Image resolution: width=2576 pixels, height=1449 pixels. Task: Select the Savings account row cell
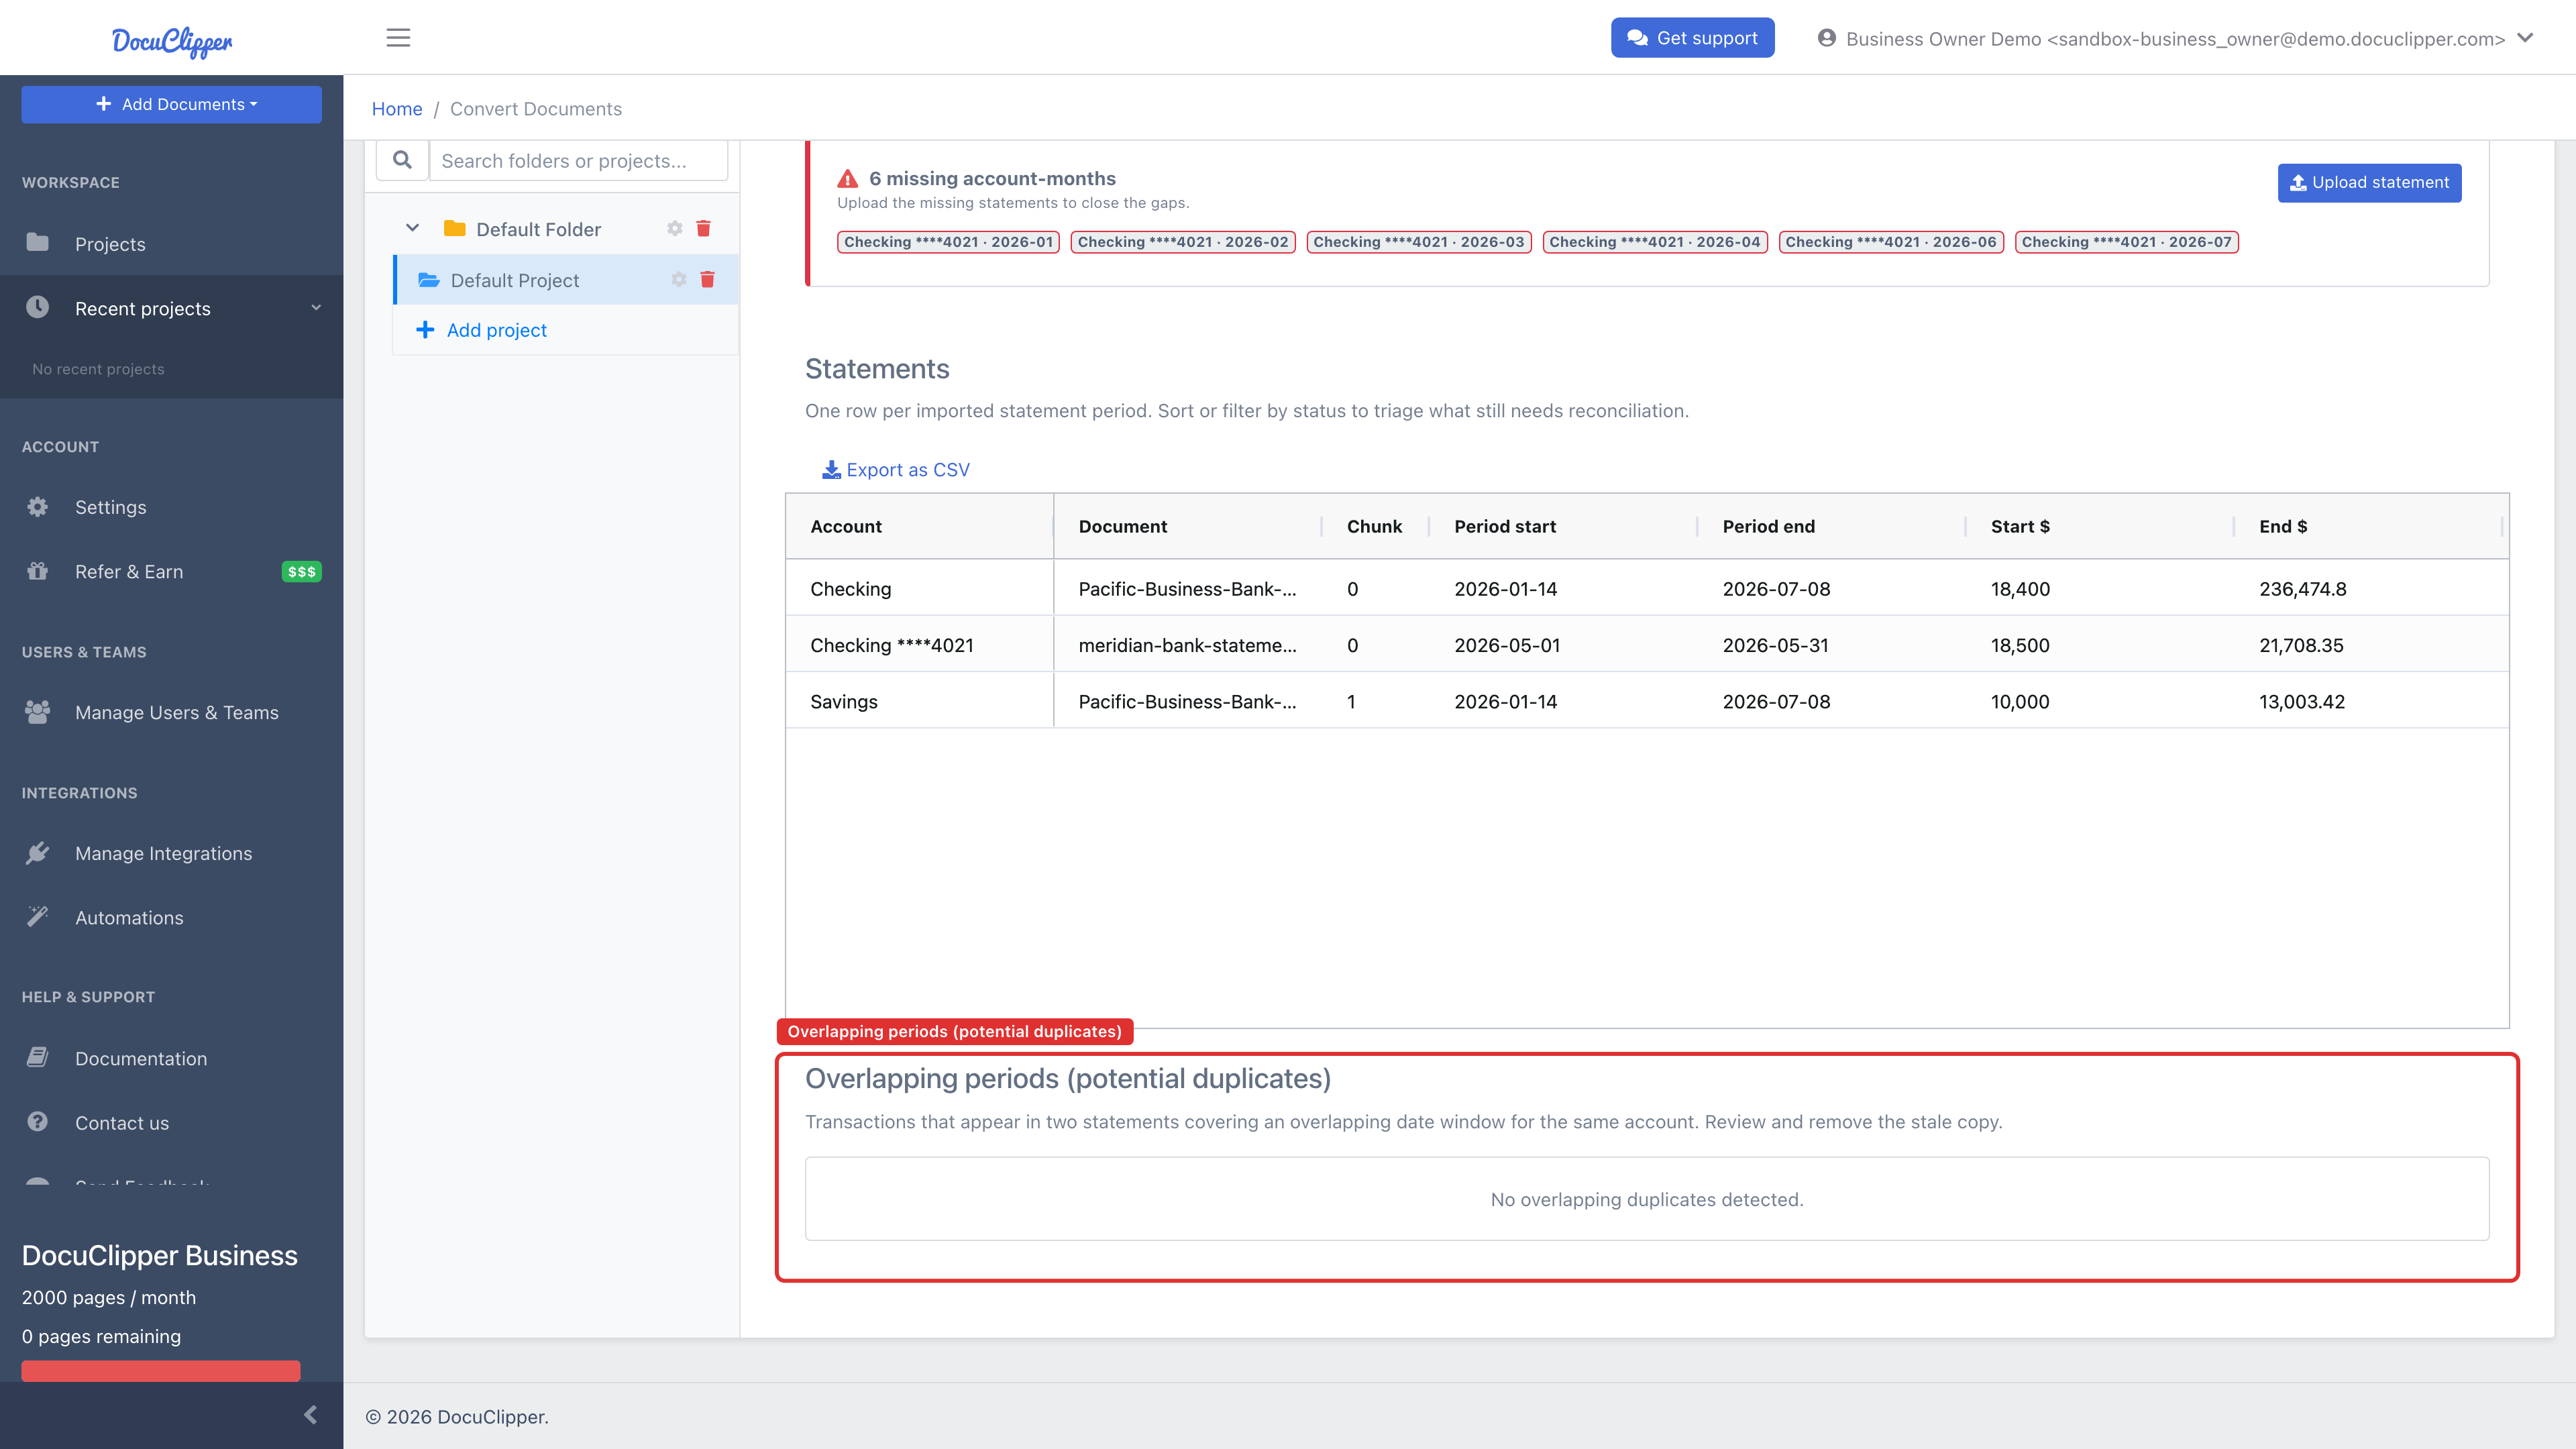point(919,702)
